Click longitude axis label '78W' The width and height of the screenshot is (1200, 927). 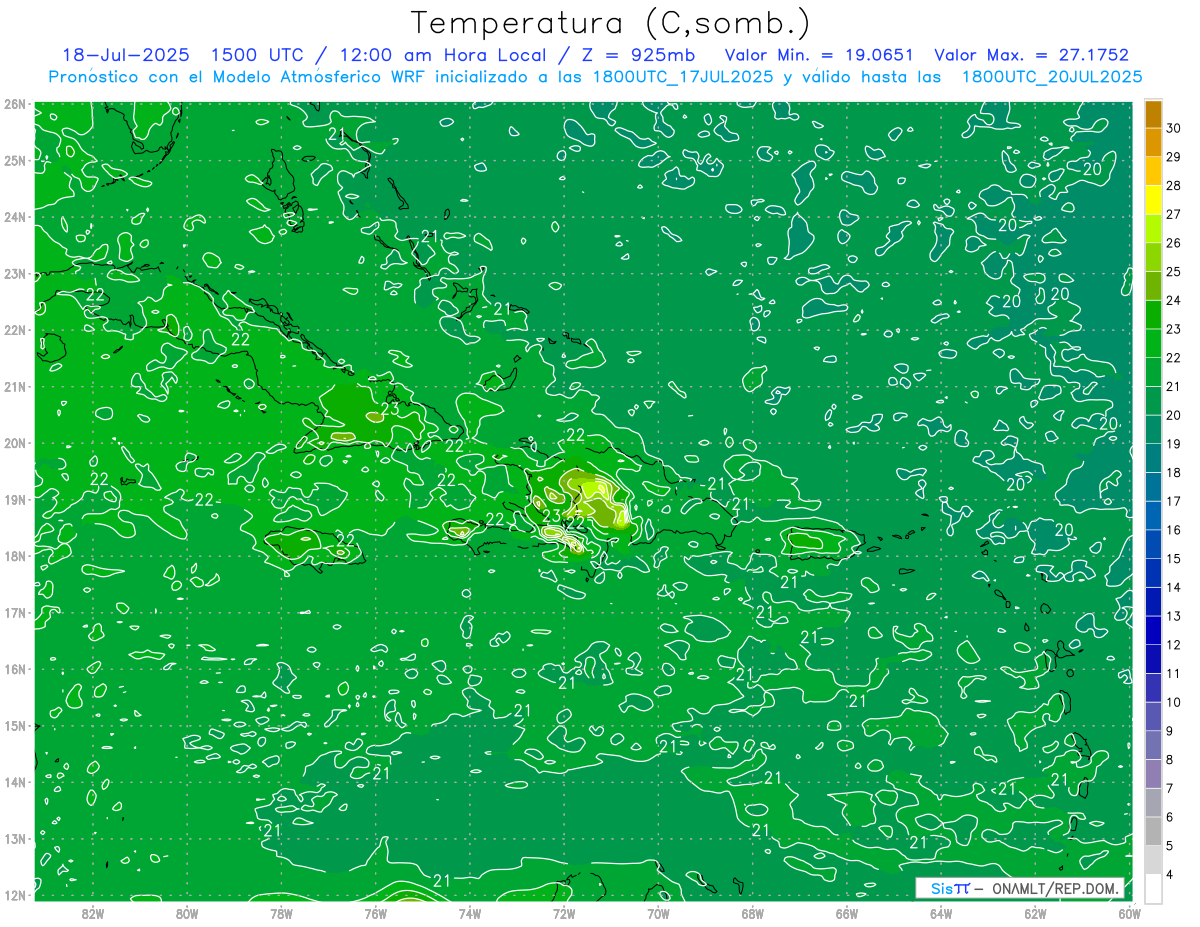tap(281, 913)
